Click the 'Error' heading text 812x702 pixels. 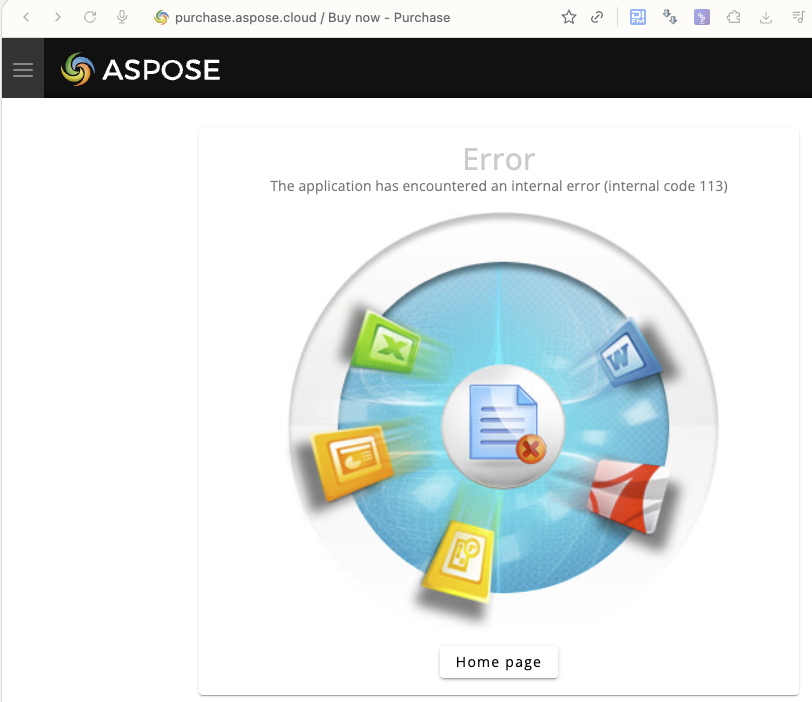[x=499, y=159]
